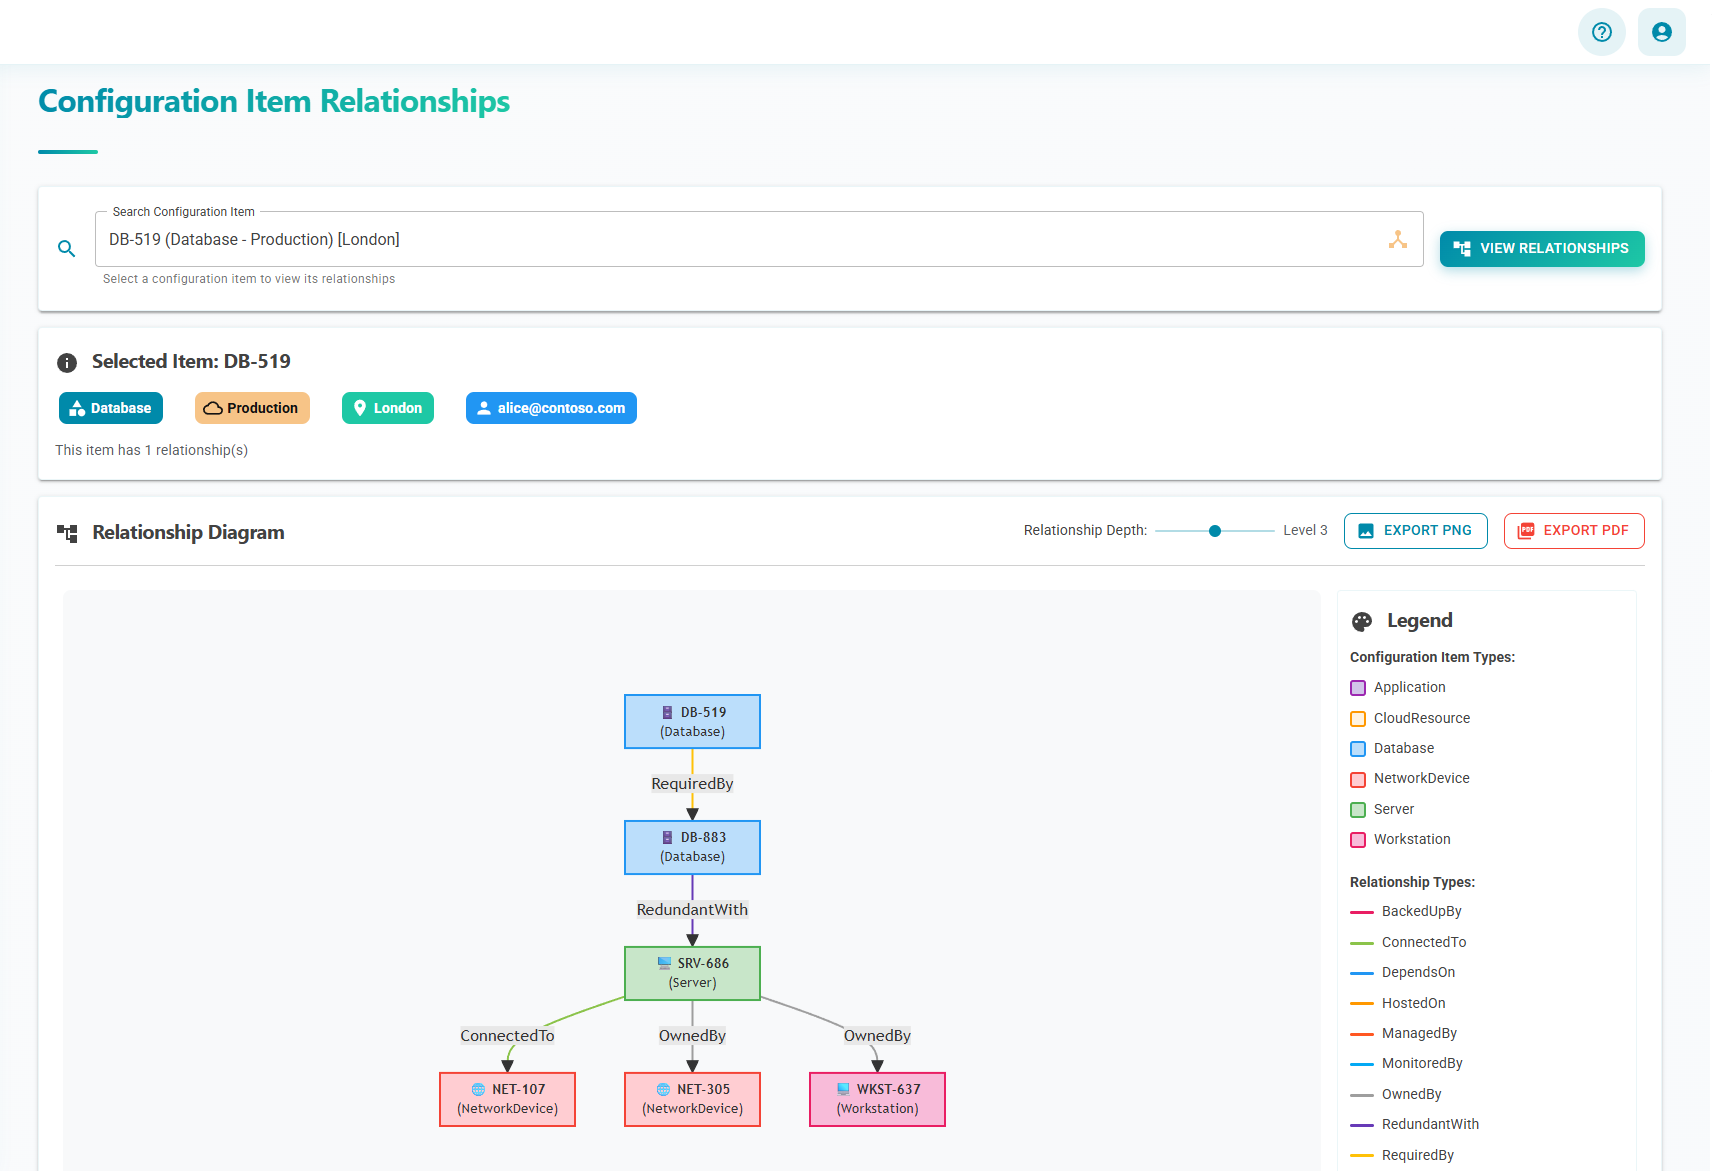Export the diagram as PDF
The height and width of the screenshot is (1171, 1712).
(x=1573, y=530)
